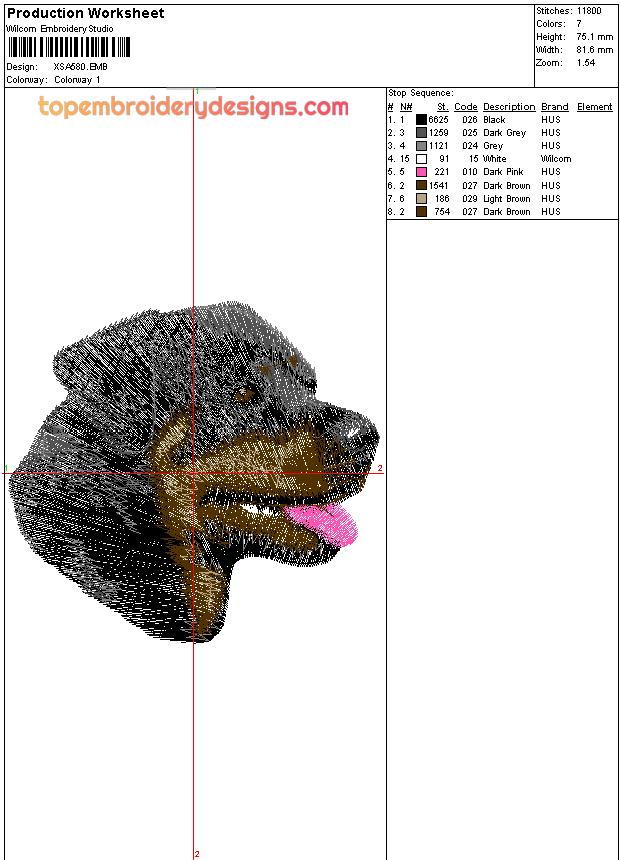The width and height of the screenshot is (620, 860).
Task: Select the Dark Grey thread swatch
Action: (x=422, y=133)
